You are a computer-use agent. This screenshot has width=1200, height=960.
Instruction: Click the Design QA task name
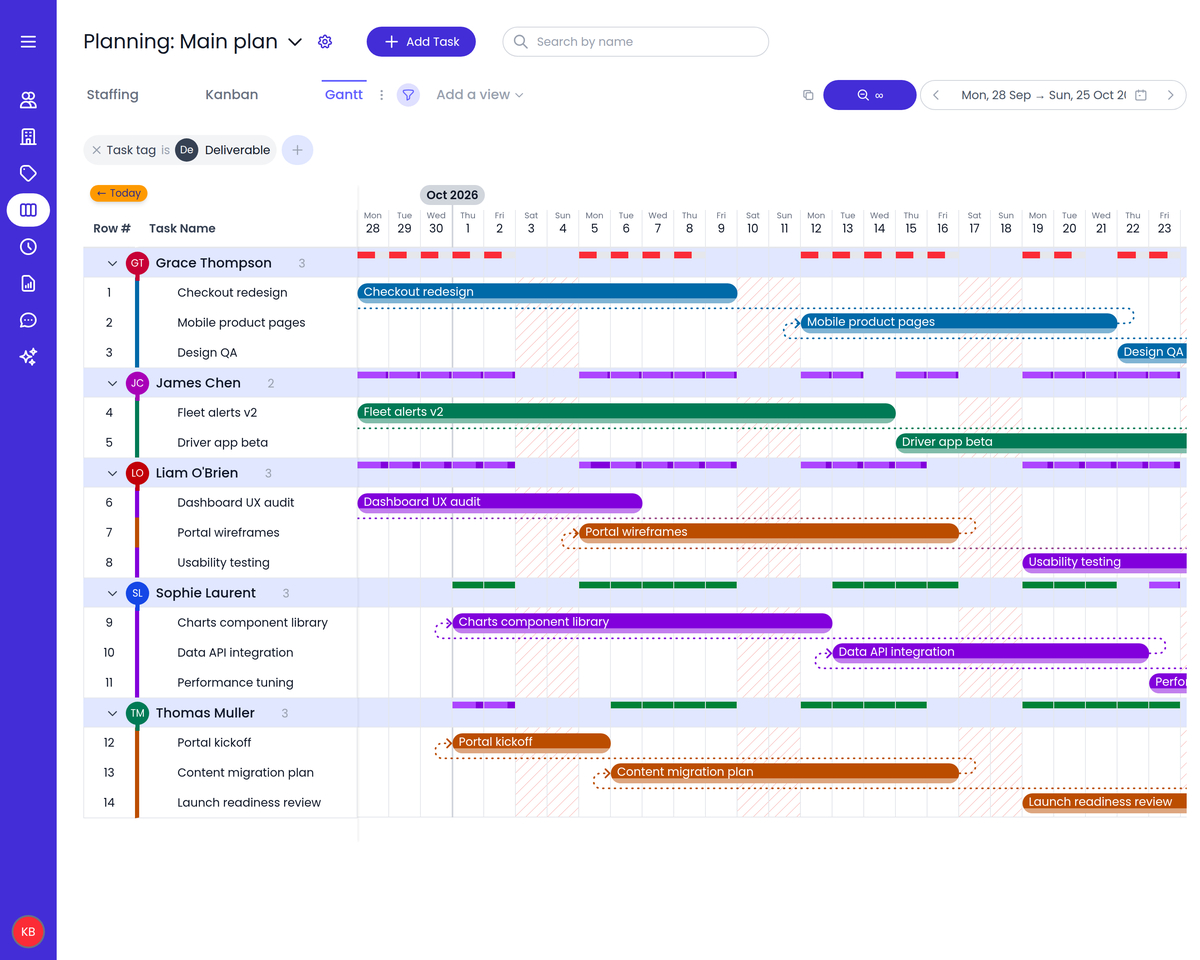coord(207,353)
